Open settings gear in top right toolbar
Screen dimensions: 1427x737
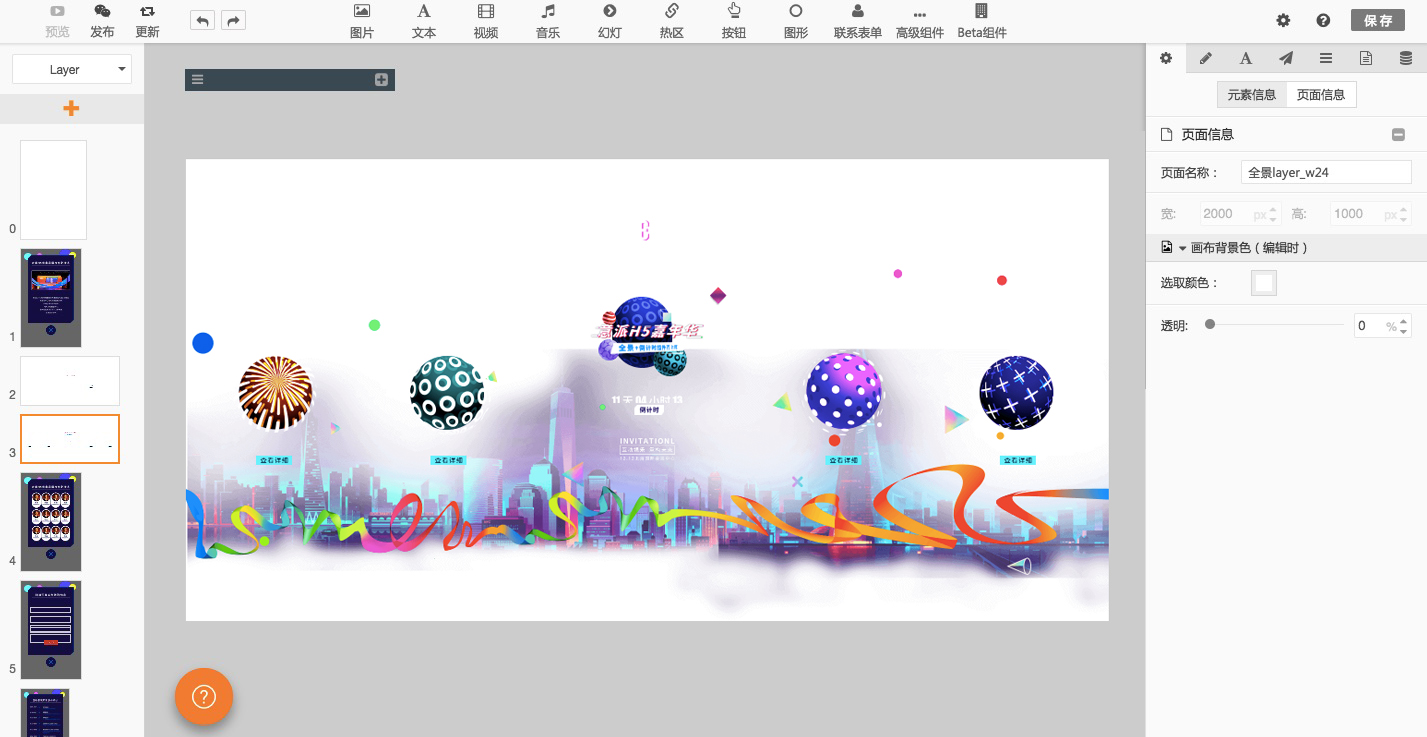pos(1283,20)
